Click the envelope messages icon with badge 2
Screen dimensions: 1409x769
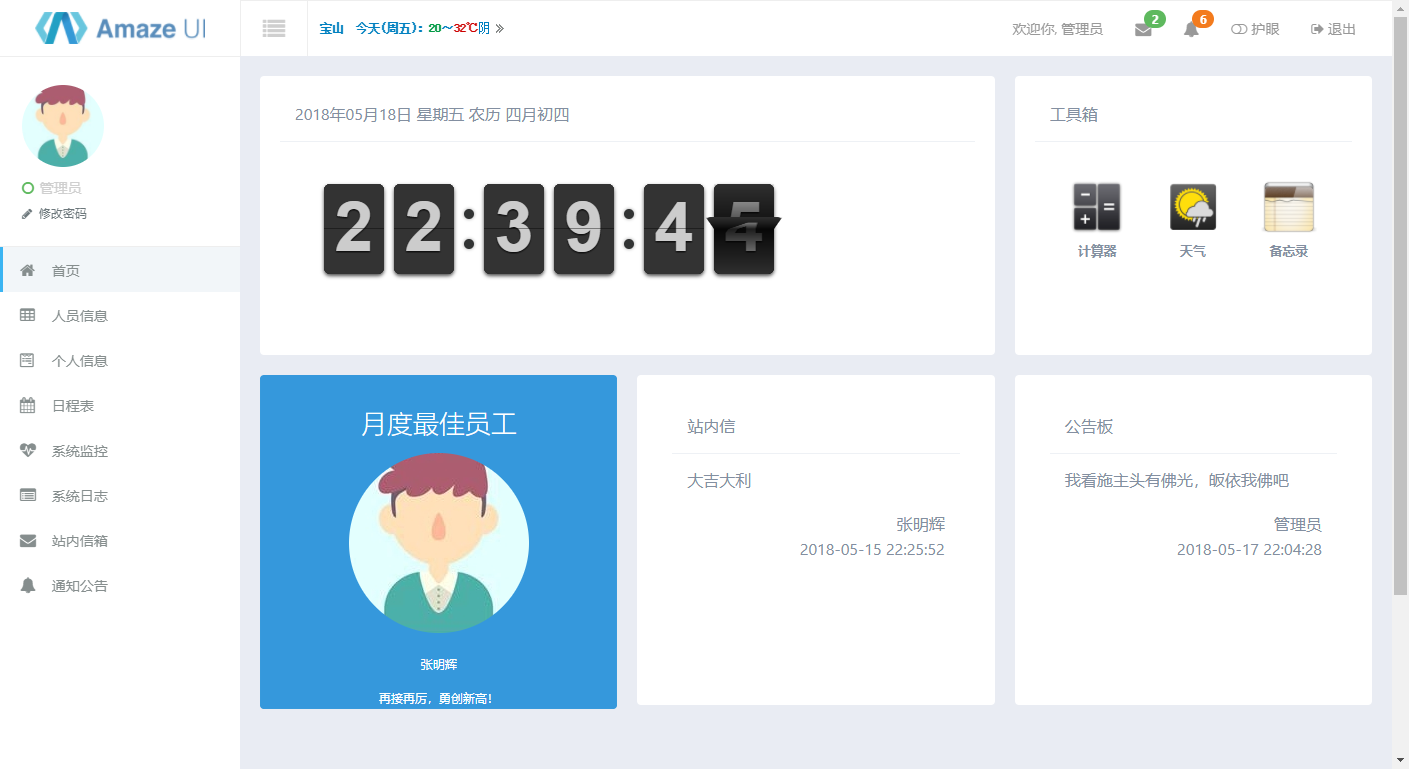(x=1143, y=30)
